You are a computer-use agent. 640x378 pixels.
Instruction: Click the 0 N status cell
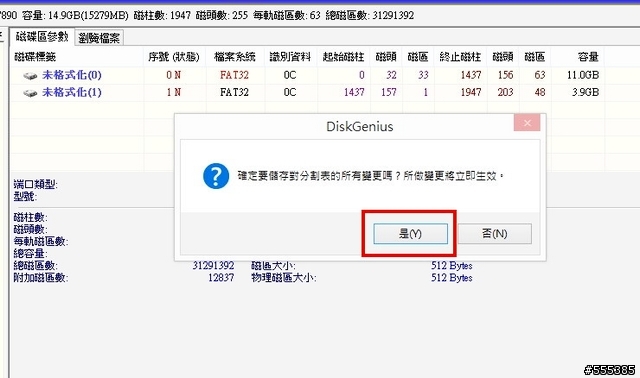coord(173,75)
